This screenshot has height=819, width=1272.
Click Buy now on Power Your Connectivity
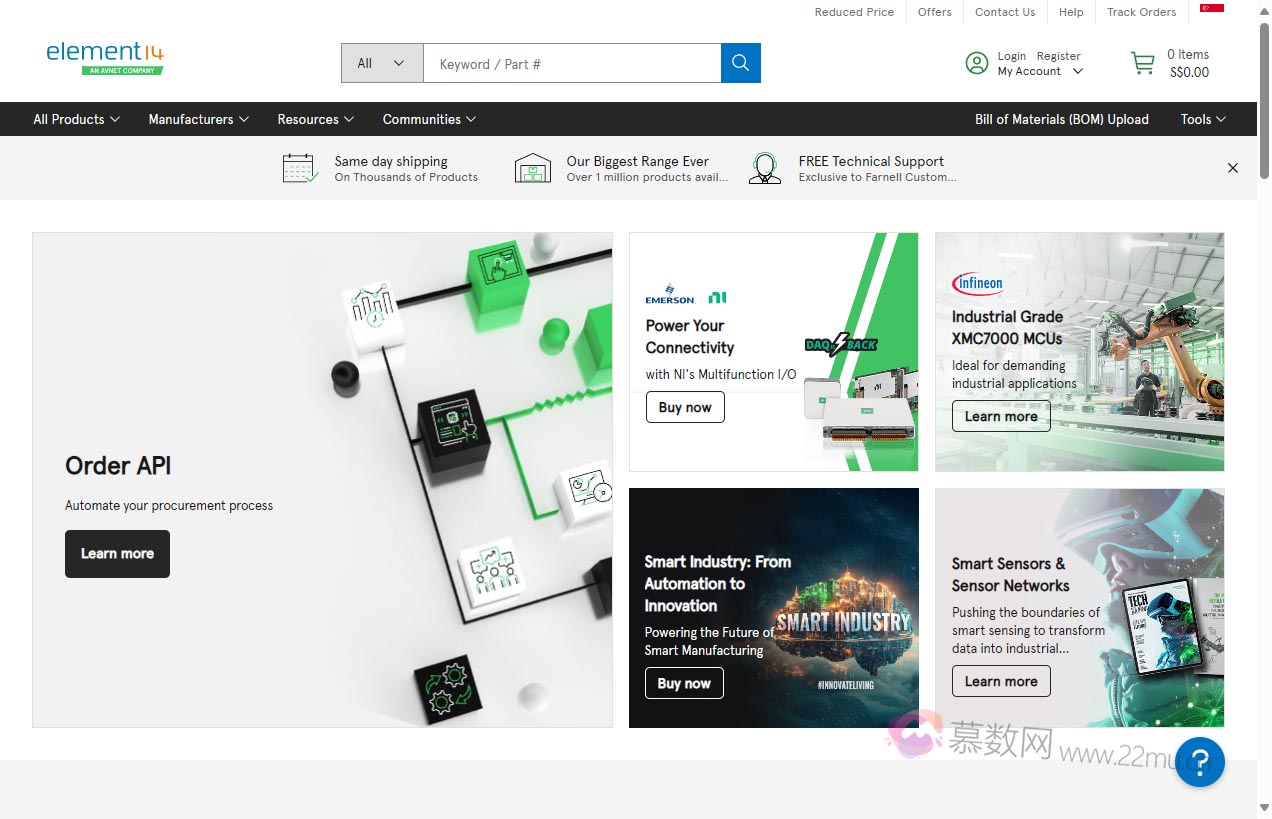click(x=684, y=407)
